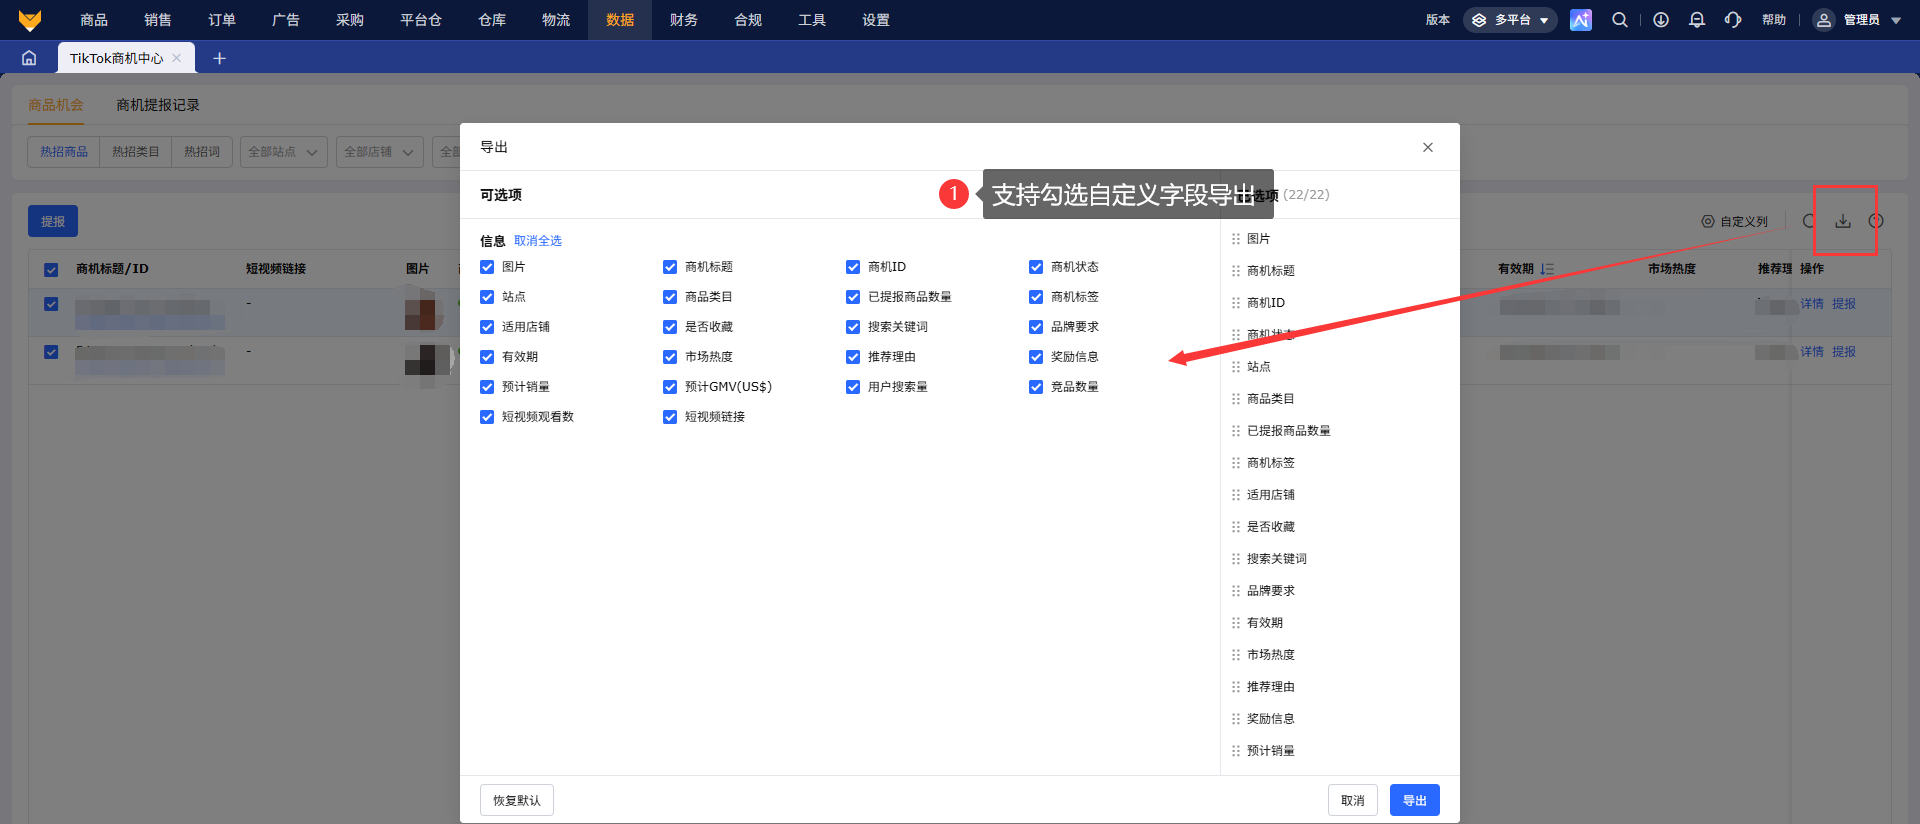Click the 恢复默认 button
Screen dimensions: 1920x824
[x=517, y=800]
